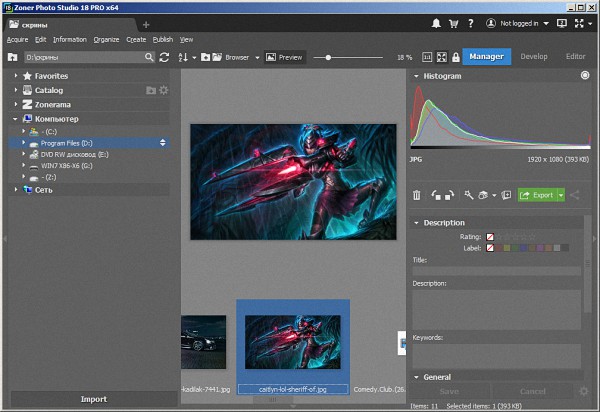Rotate the image left
This screenshot has width=600, height=412.
pyautogui.click(x=435, y=195)
